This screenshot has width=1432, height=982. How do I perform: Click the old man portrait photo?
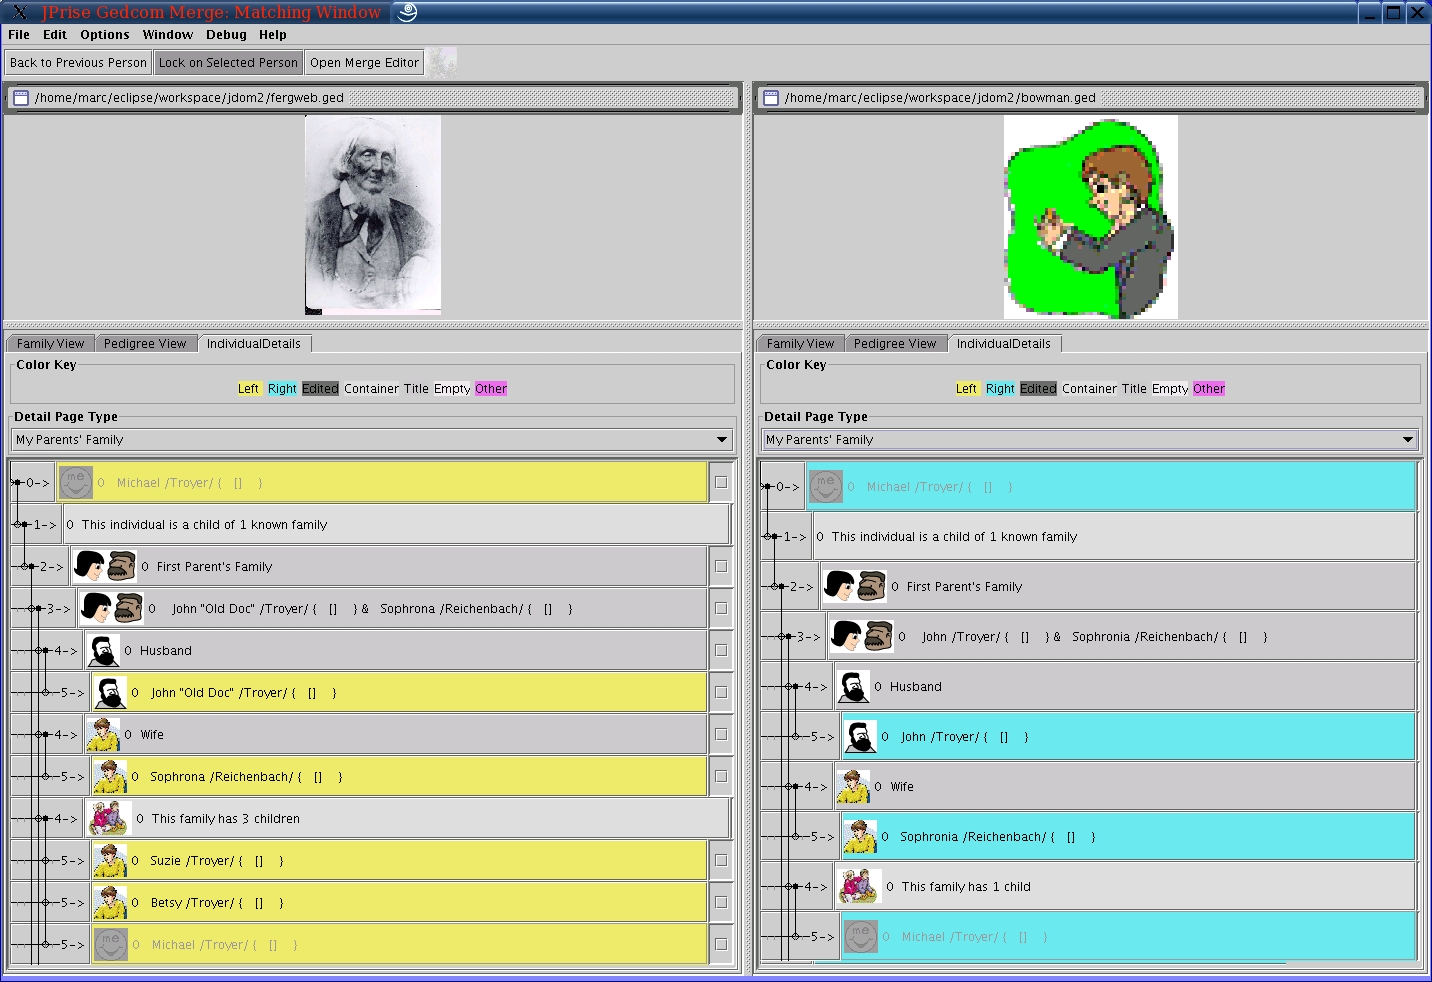(x=373, y=215)
